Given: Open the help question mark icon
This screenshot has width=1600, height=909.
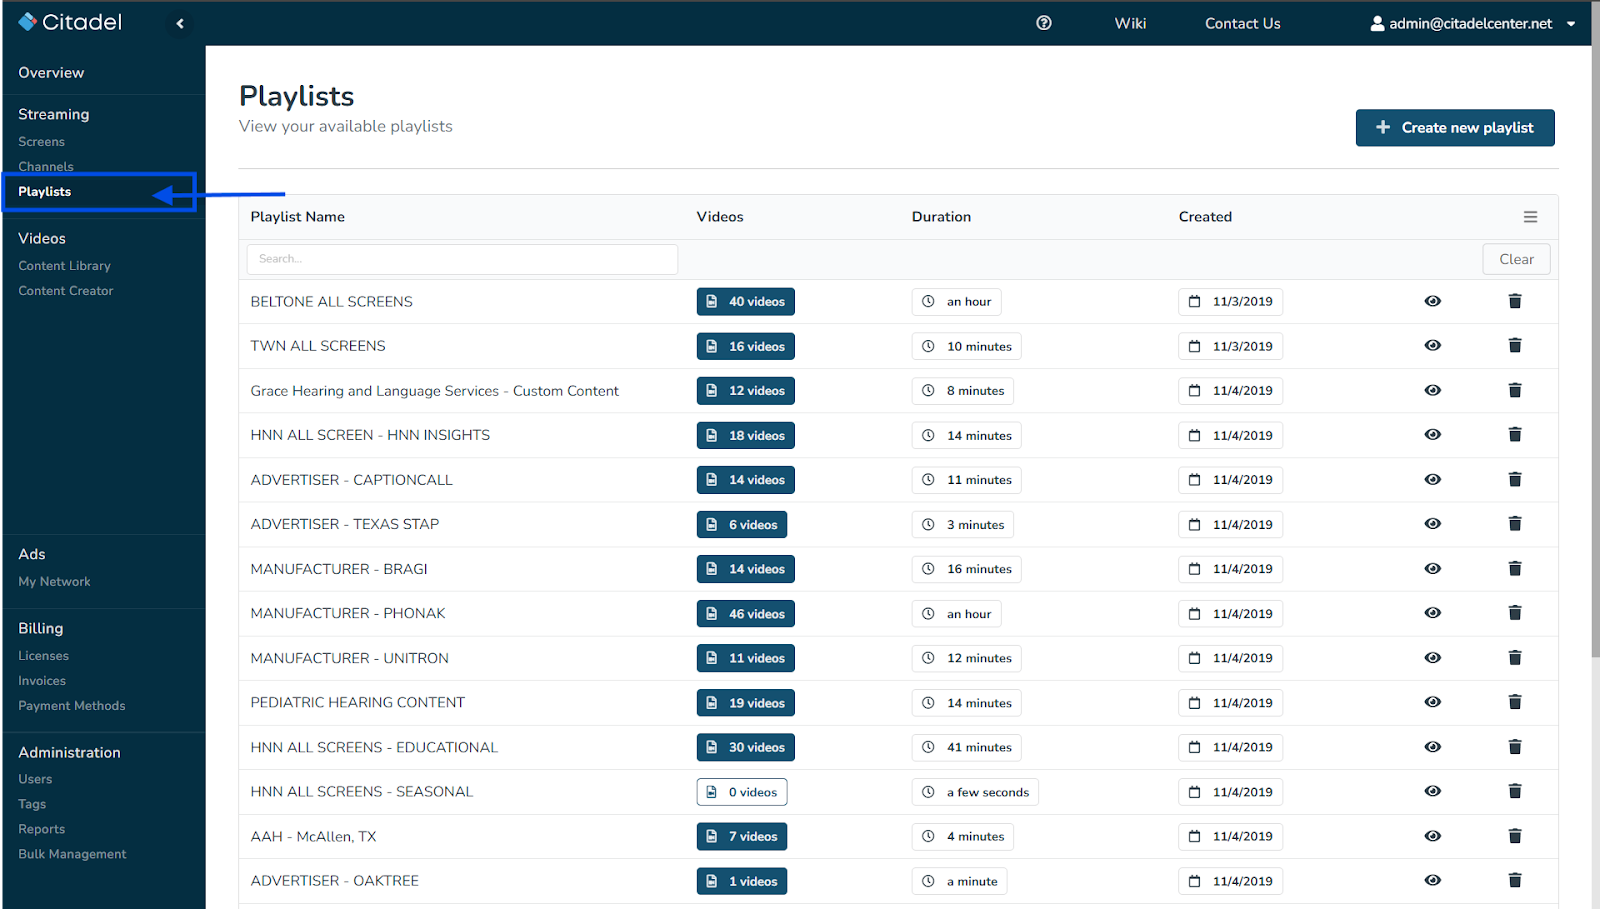Looking at the screenshot, I should [x=1044, y=23].
